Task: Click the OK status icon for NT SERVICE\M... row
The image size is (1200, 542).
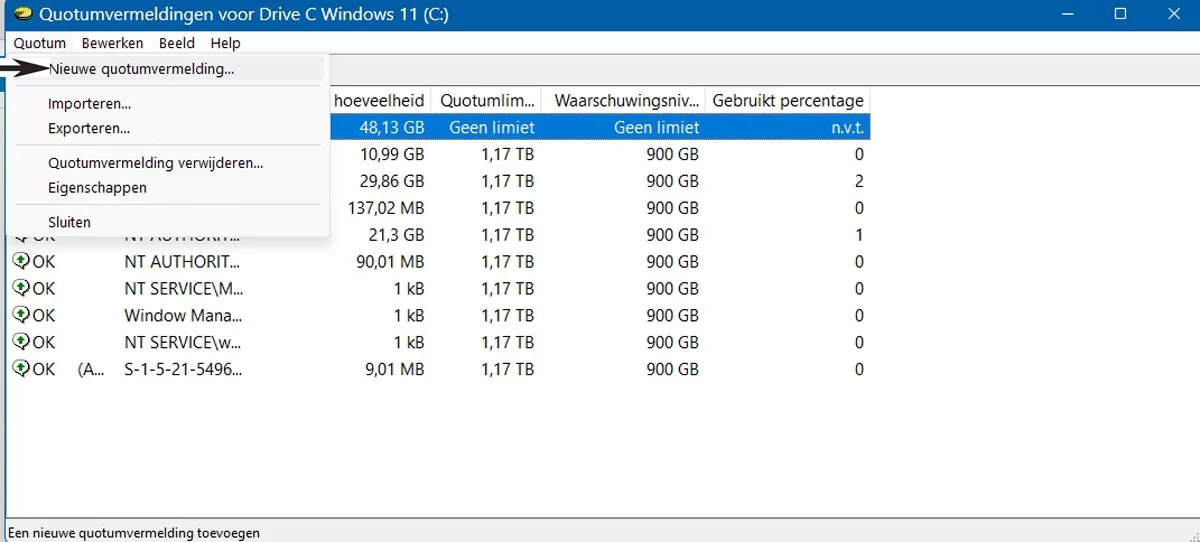Action: [x=20, y=288]
